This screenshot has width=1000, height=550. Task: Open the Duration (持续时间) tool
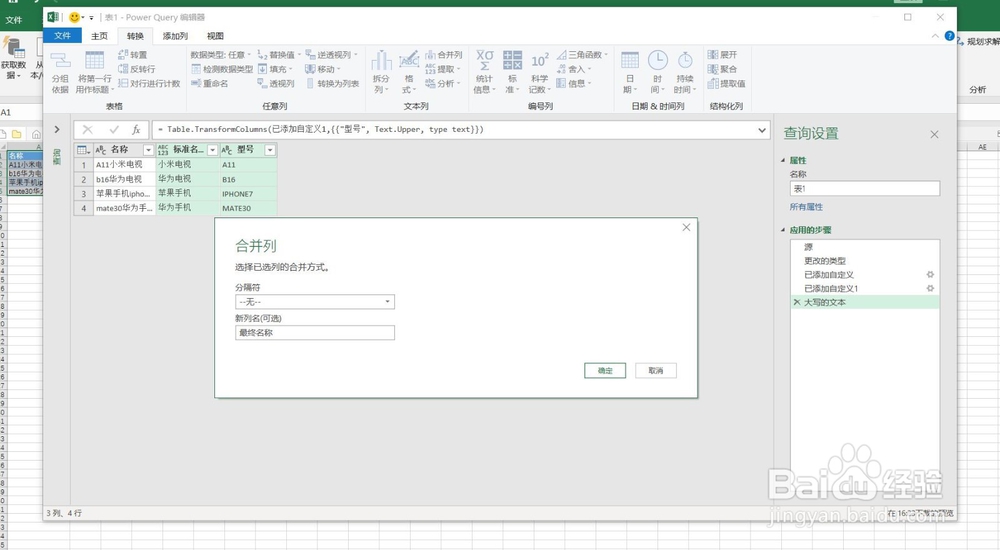click(684, 72)
